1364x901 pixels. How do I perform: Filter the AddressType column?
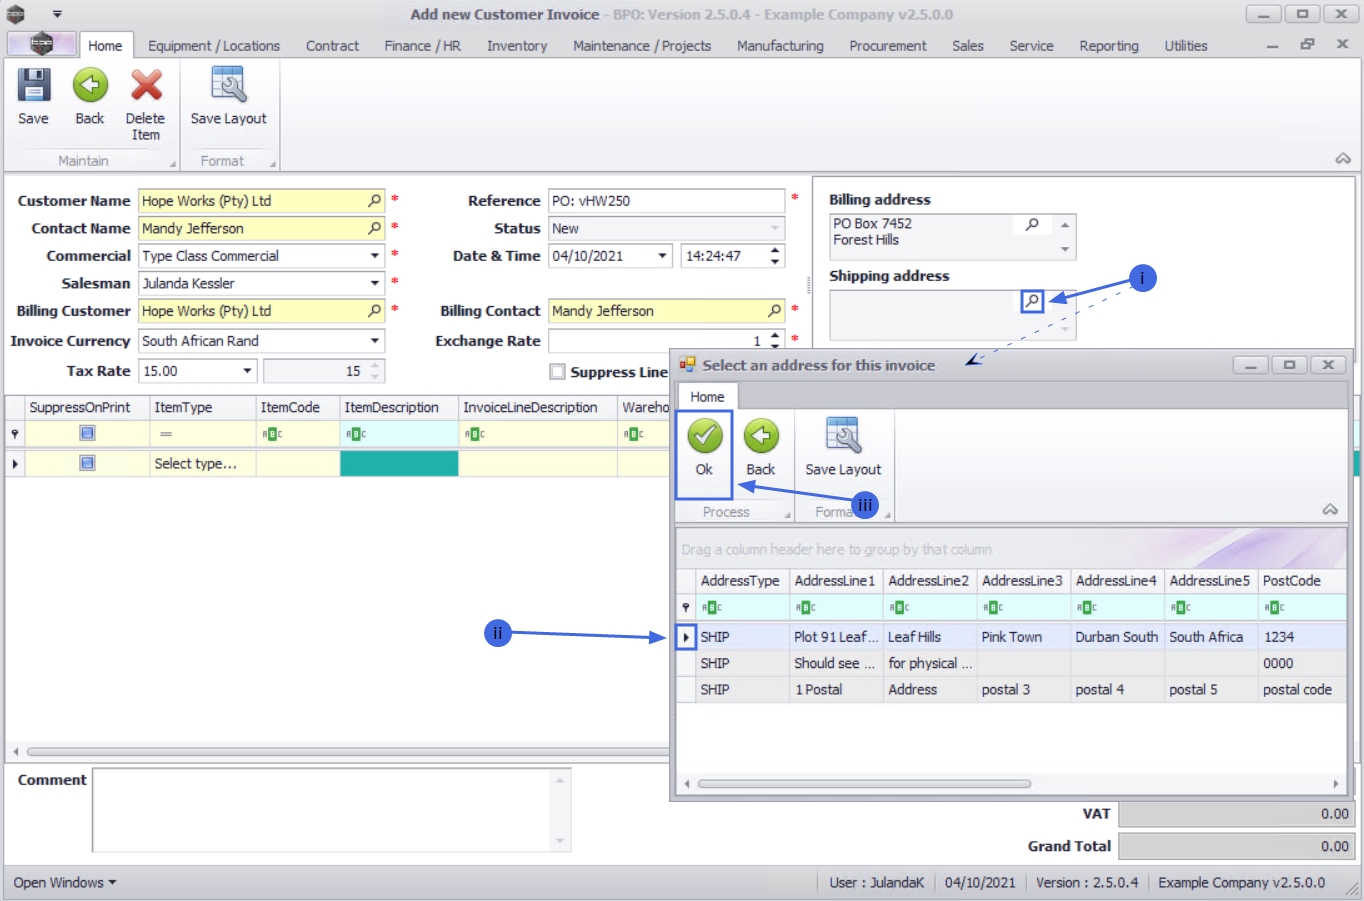point(742,607)
